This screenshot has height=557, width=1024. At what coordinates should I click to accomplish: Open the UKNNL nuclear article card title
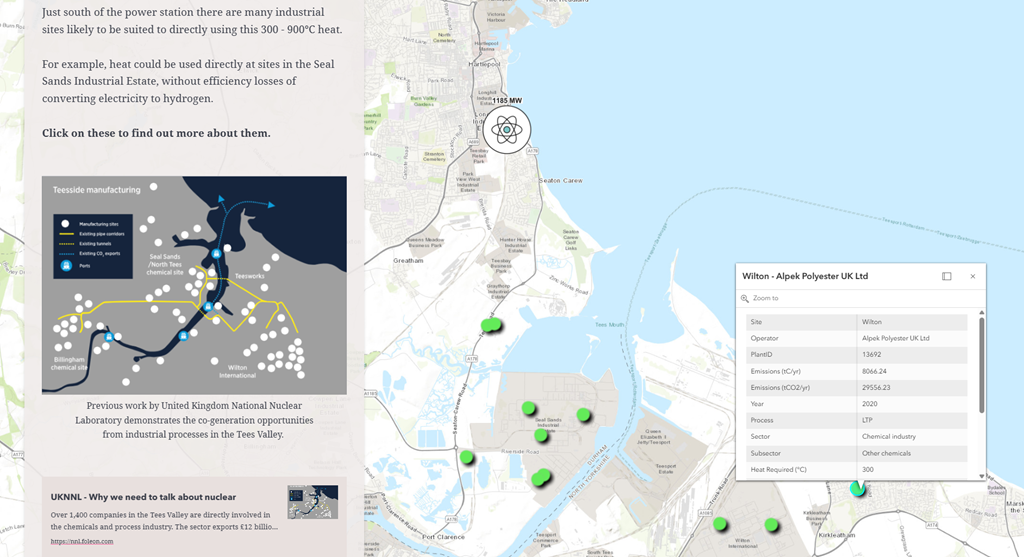pyautogui.click(x=143, y=496)
